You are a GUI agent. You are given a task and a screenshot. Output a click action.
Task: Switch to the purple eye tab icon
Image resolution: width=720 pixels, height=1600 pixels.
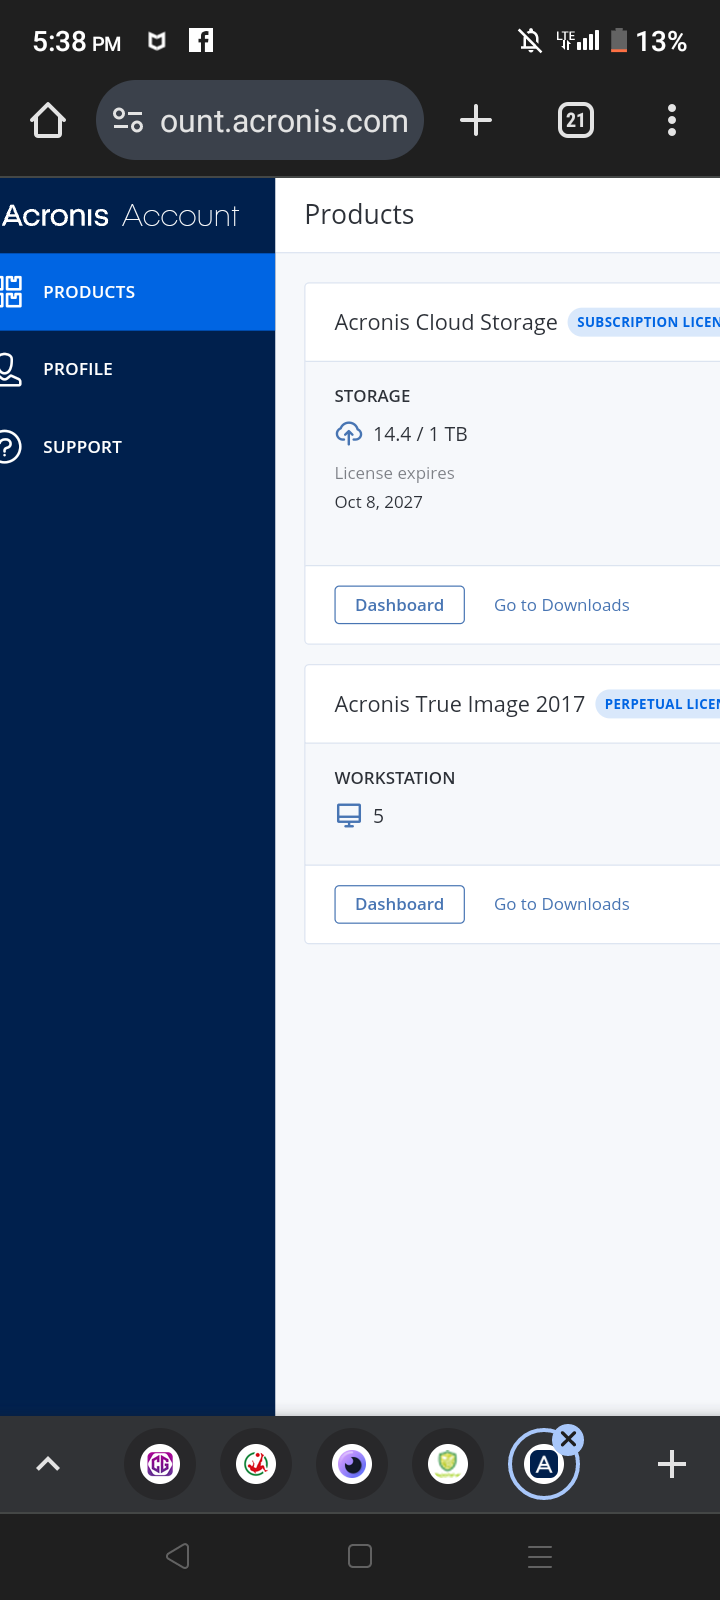[352, 1464]
